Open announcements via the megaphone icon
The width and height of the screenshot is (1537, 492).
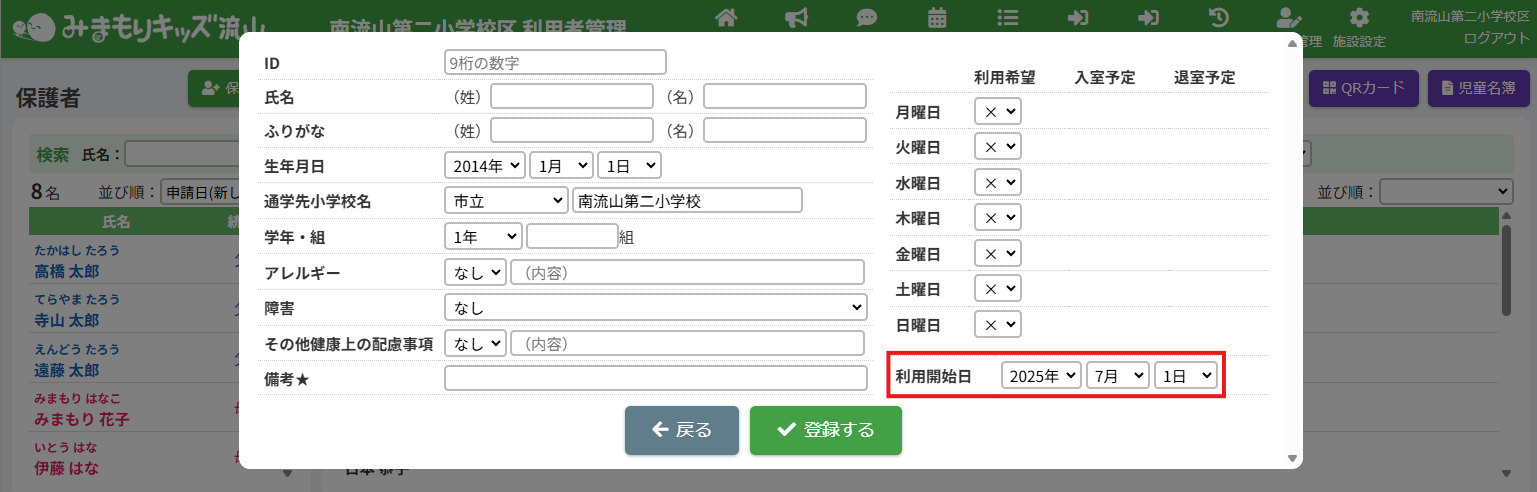796,17
